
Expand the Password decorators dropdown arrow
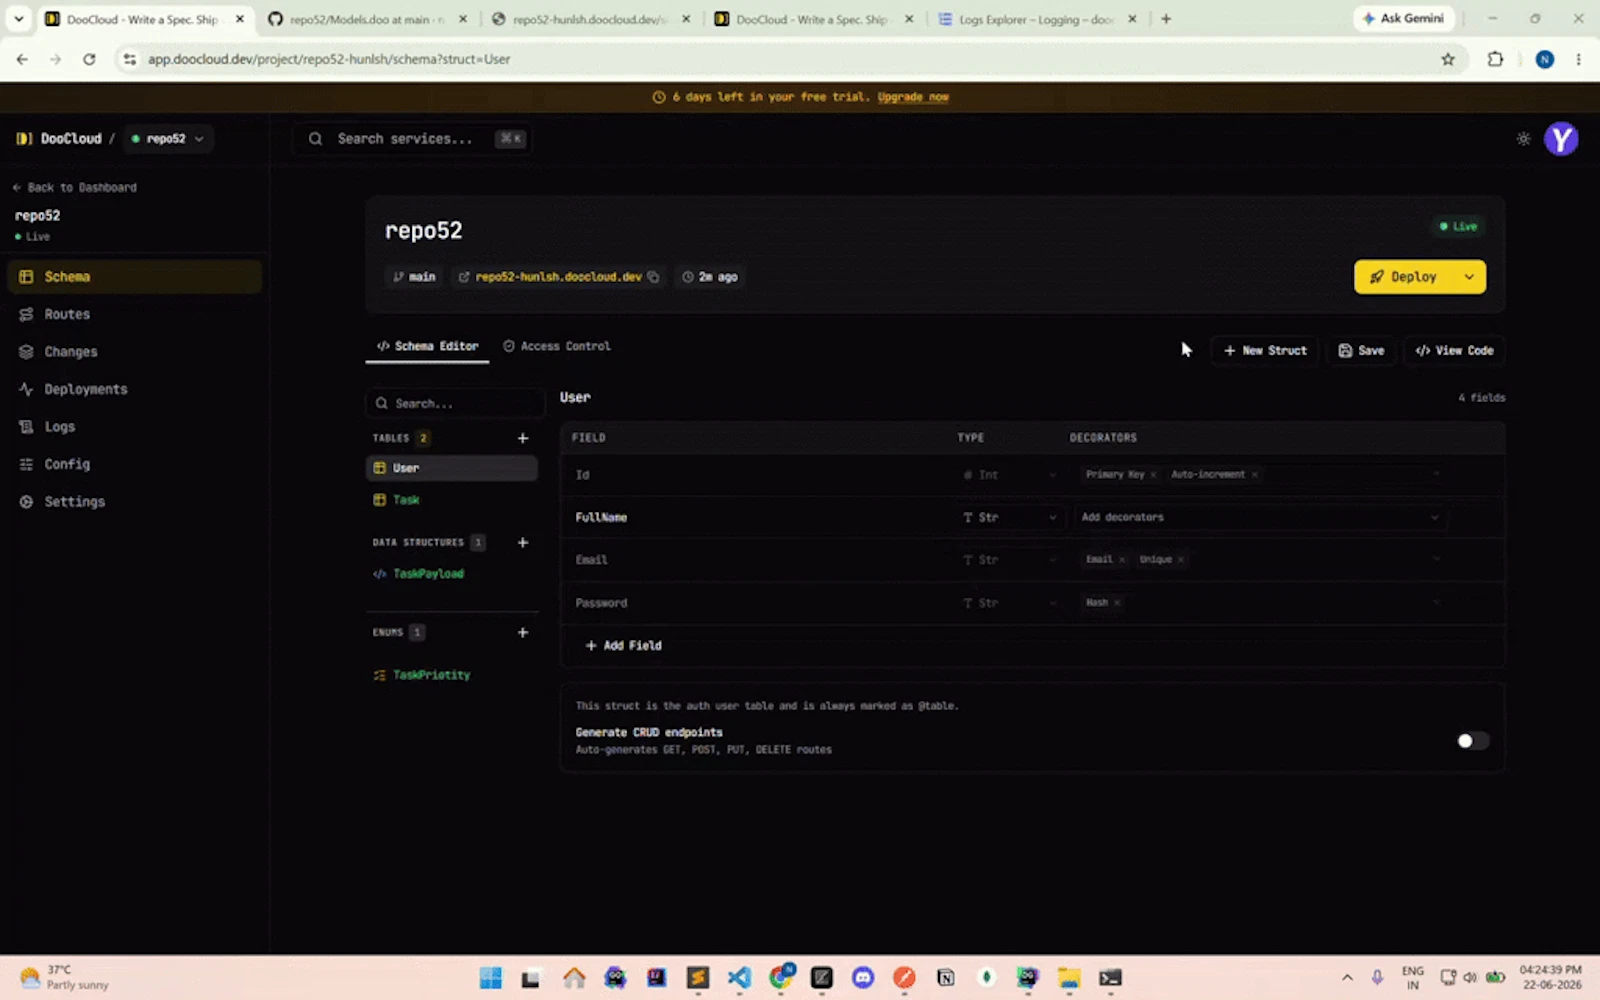pos(1436,602)
